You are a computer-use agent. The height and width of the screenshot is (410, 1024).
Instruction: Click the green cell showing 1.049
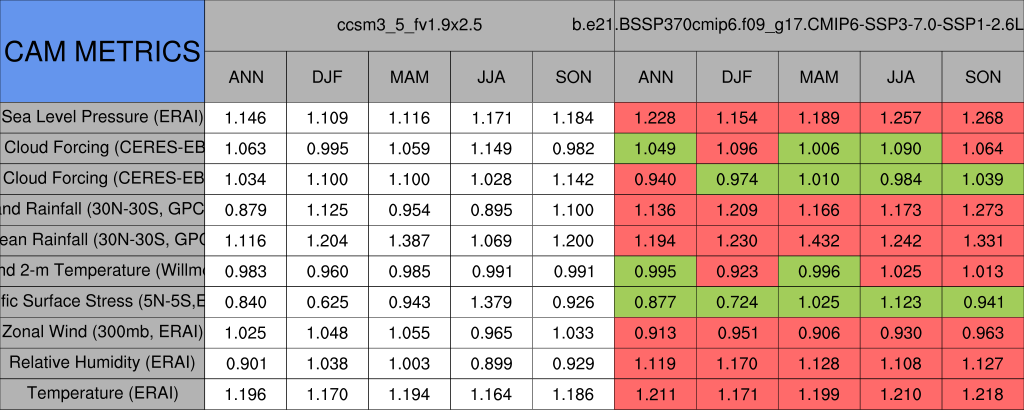click(655, 148)
